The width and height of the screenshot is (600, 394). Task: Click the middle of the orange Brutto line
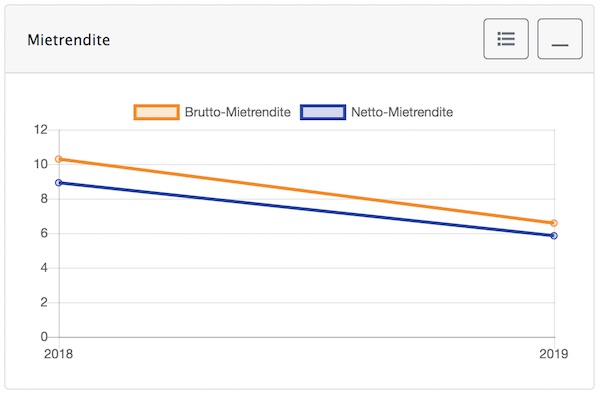(x=306, y=191)
